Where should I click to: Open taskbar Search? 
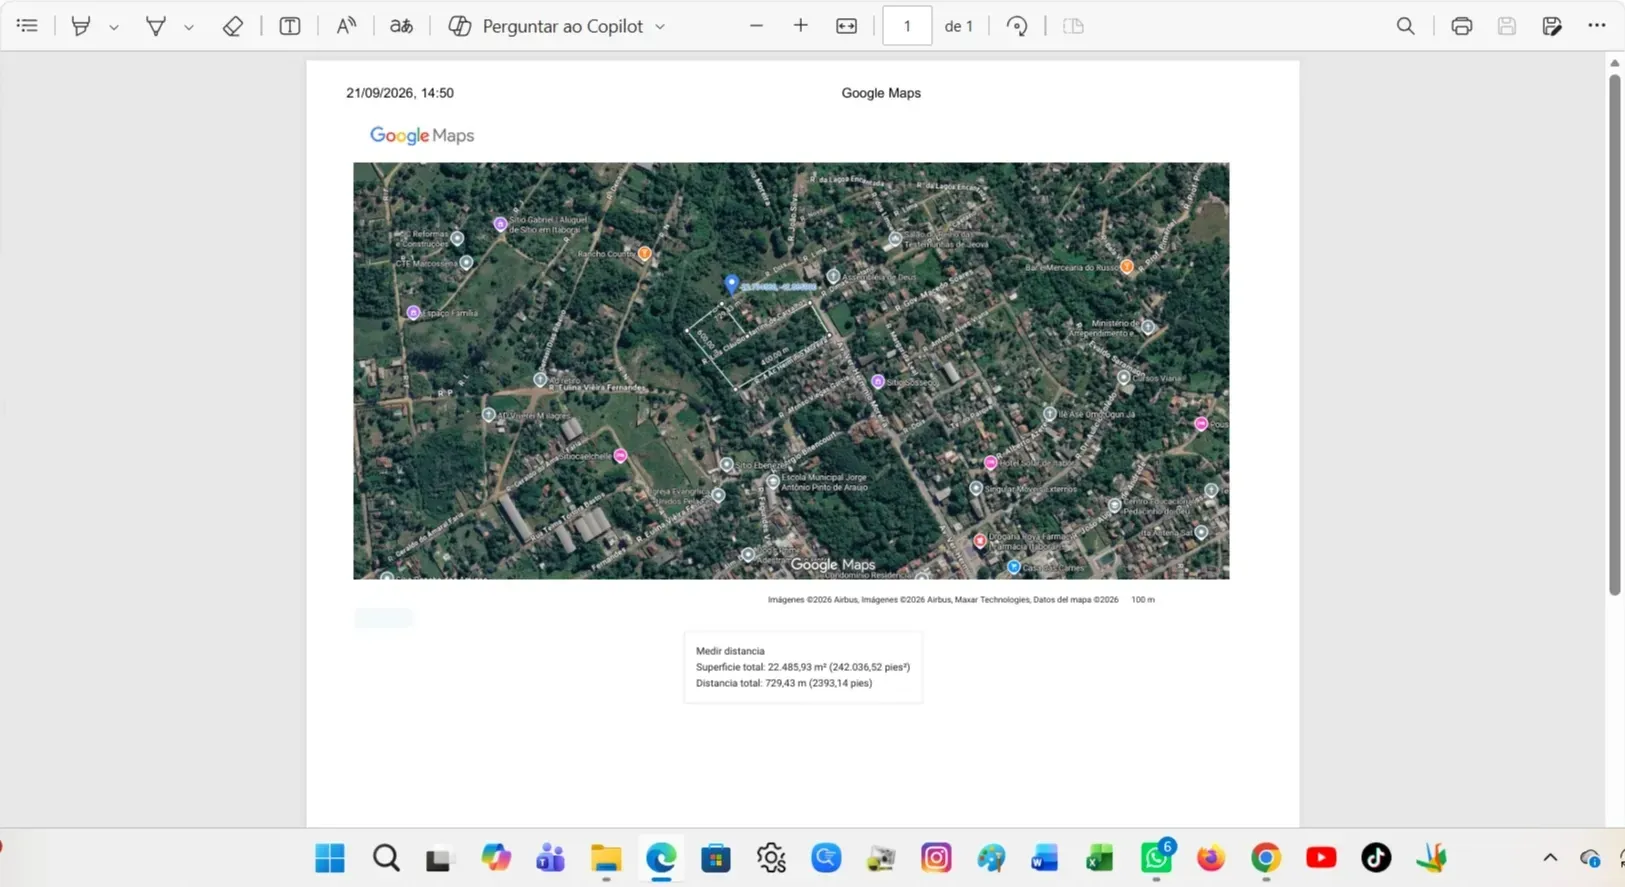point(386,858)
